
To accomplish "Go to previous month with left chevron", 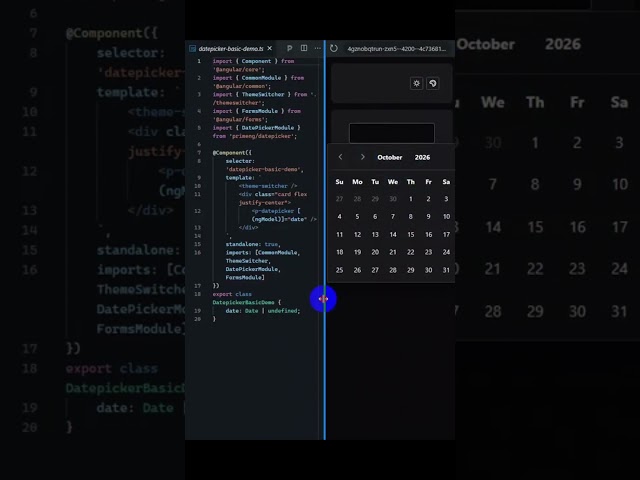I will coord(340,157).
